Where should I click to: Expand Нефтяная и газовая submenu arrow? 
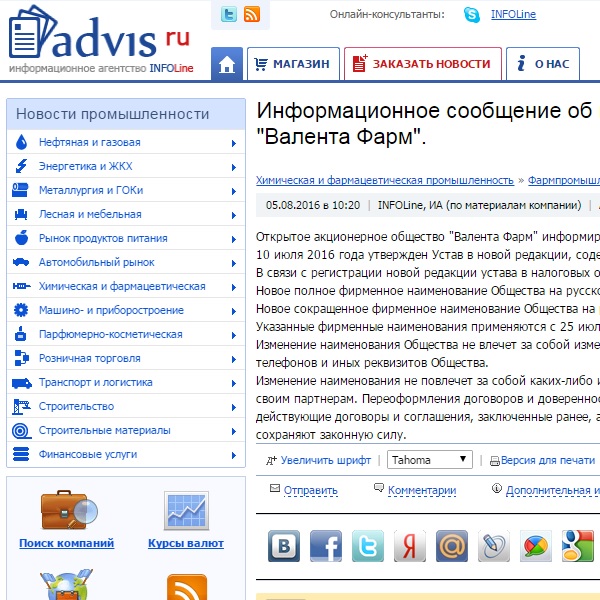click(x=234, y=143)
